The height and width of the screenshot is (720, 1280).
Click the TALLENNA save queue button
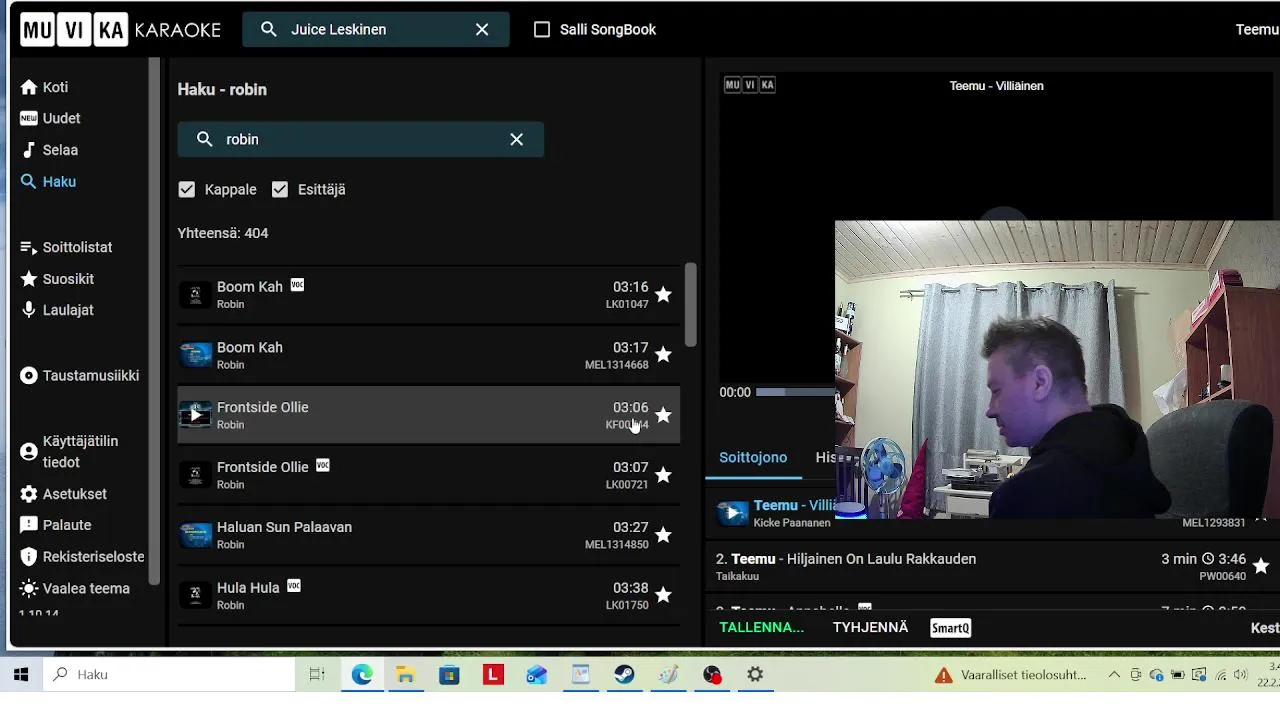762,627
